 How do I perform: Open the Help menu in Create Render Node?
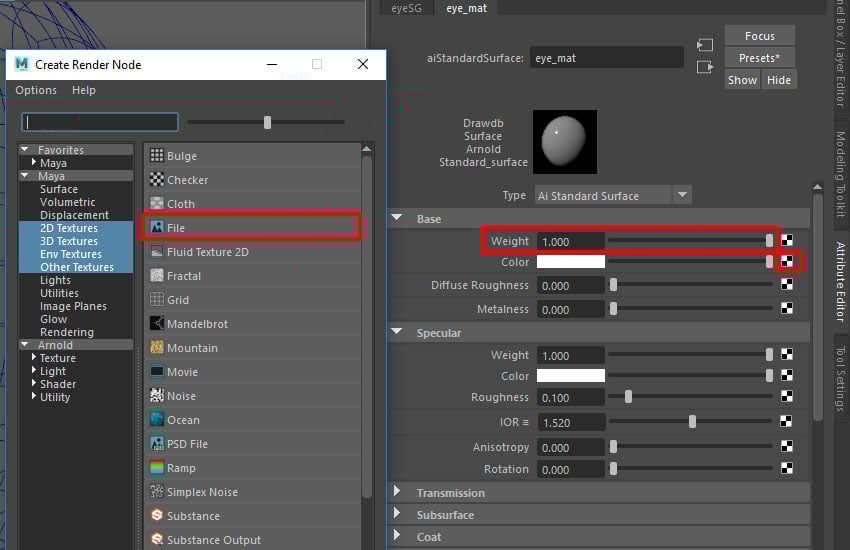(84, 90)
